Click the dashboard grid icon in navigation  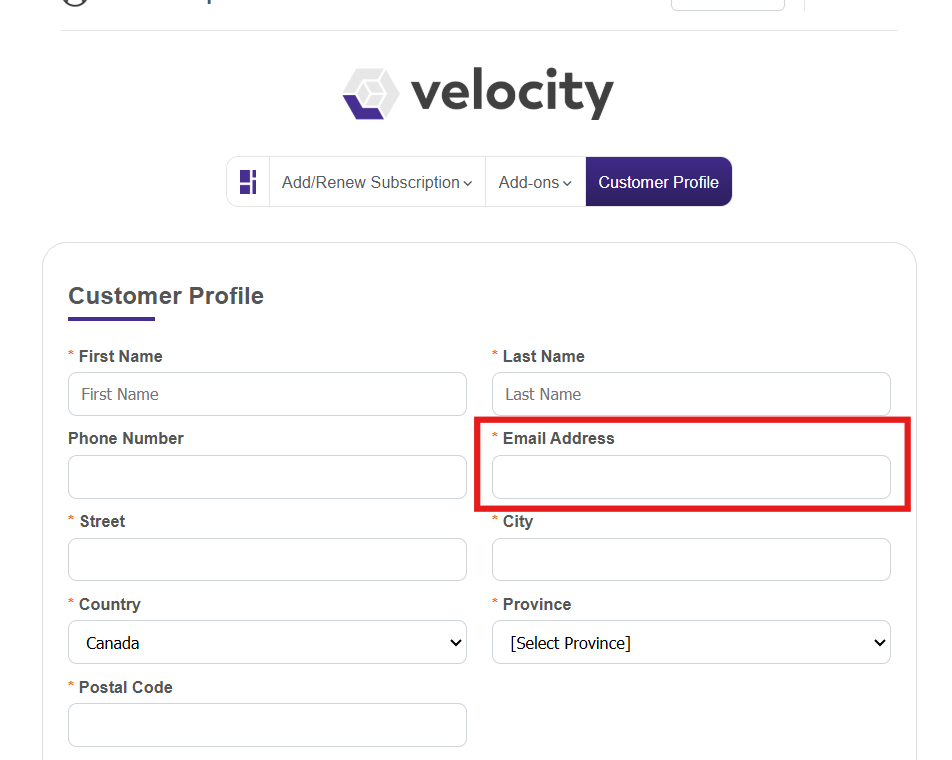tap(248, 182)
